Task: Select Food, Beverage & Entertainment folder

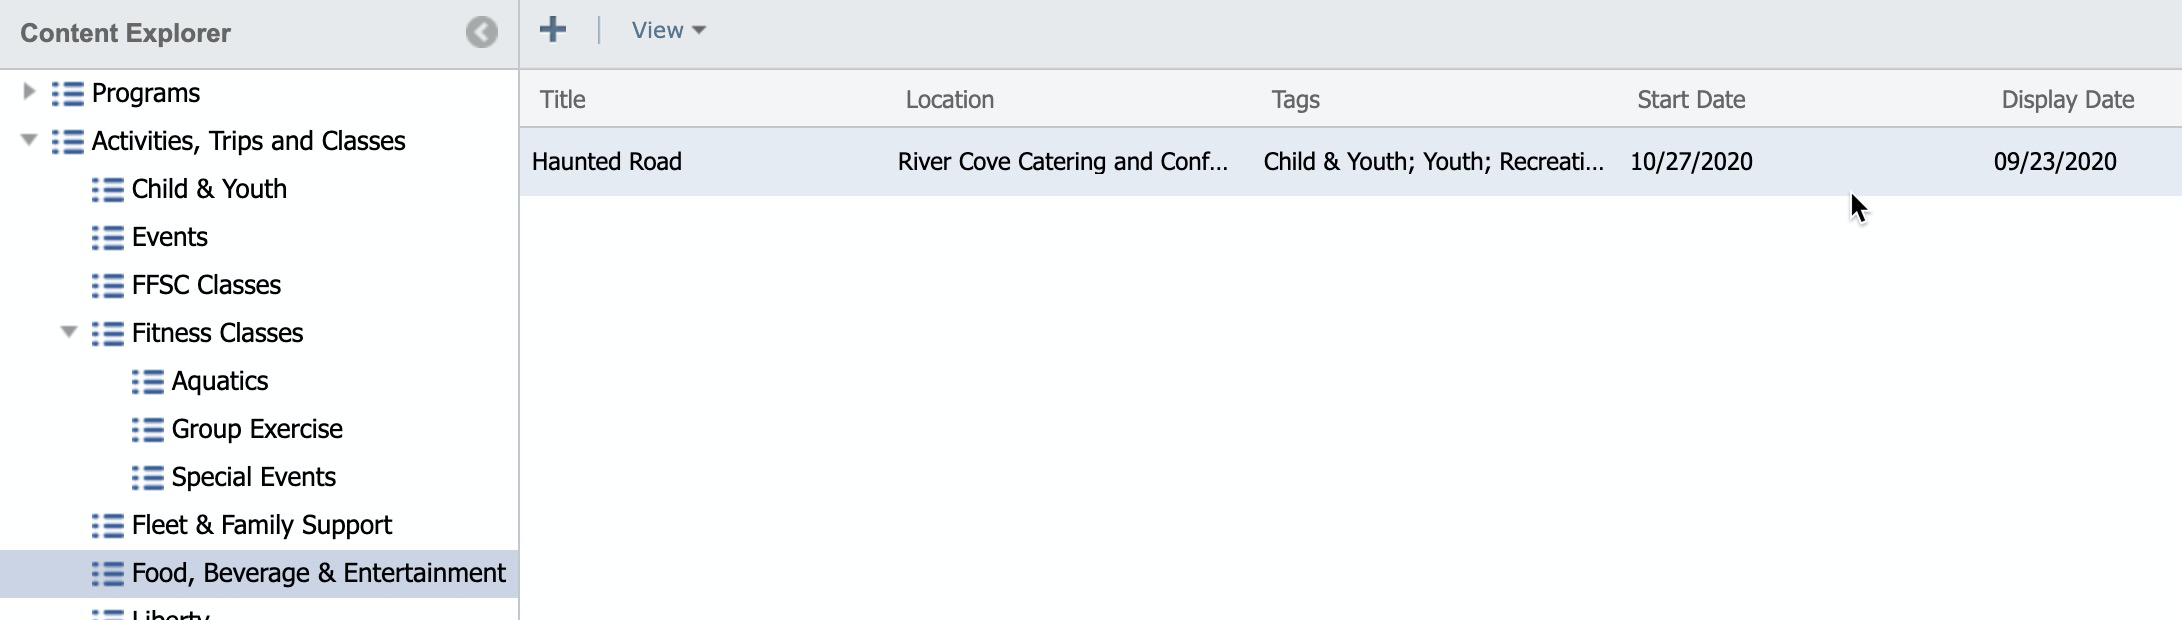Action: 318,573
